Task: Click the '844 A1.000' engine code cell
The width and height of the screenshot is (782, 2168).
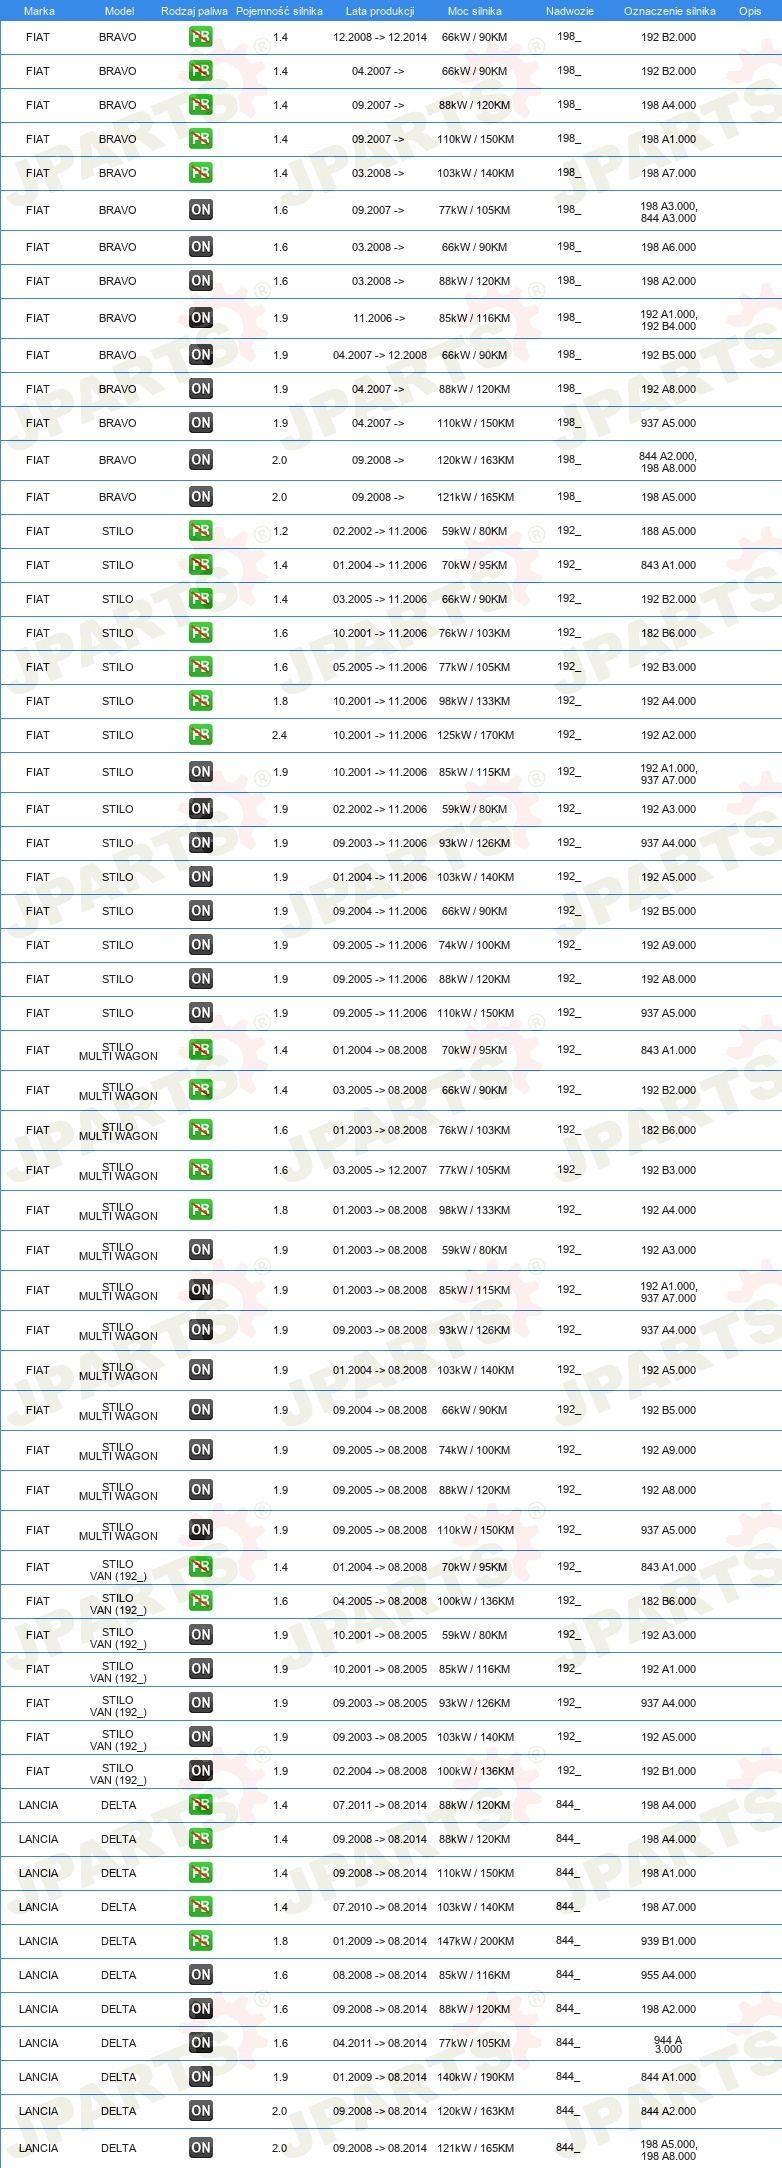Action: pyautogui.click(x=669, y=2077)
